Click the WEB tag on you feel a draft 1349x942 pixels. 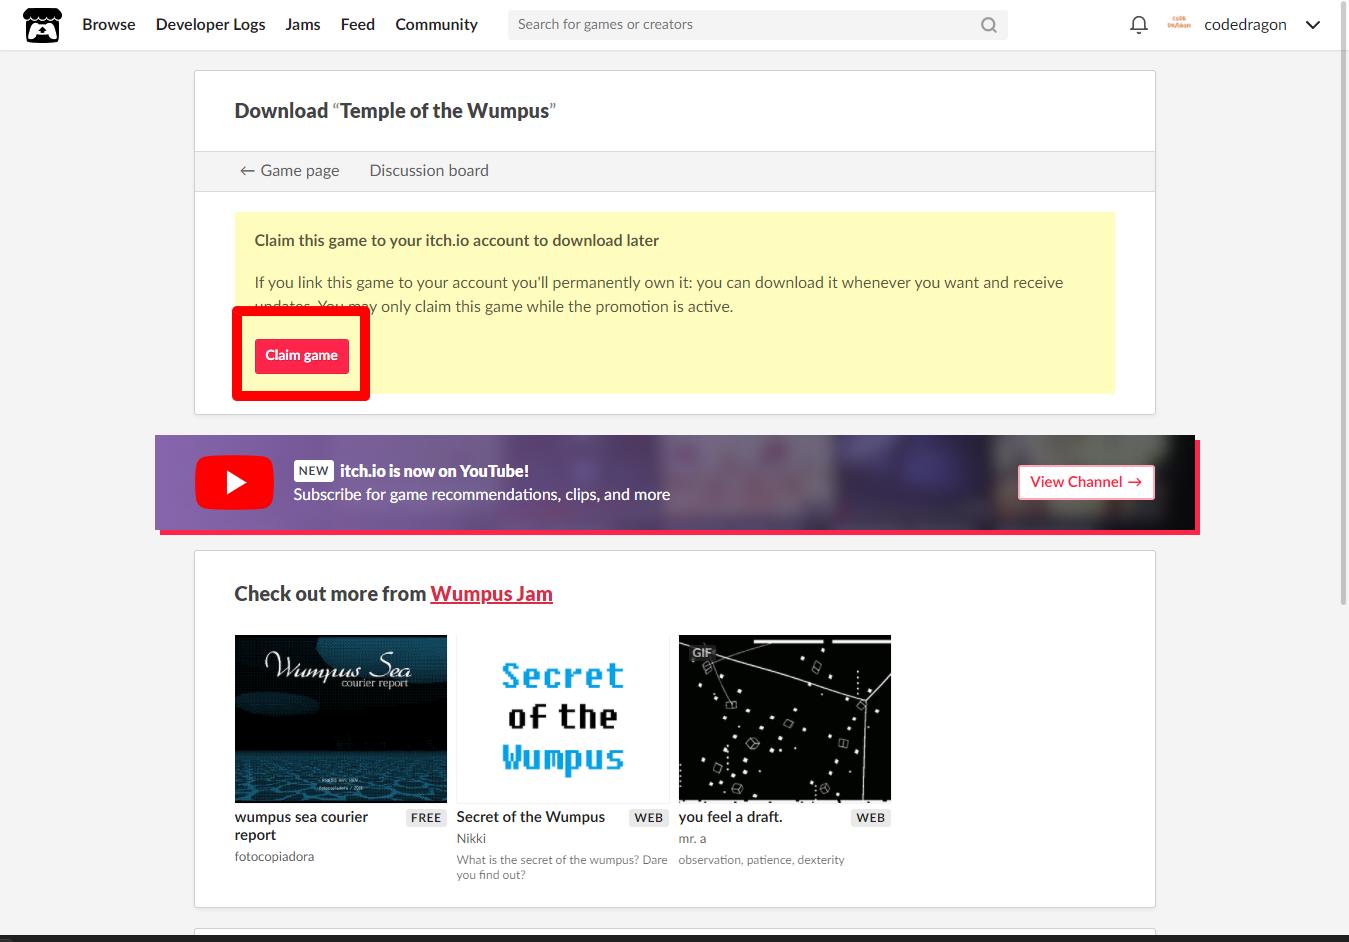pos(871,818)
